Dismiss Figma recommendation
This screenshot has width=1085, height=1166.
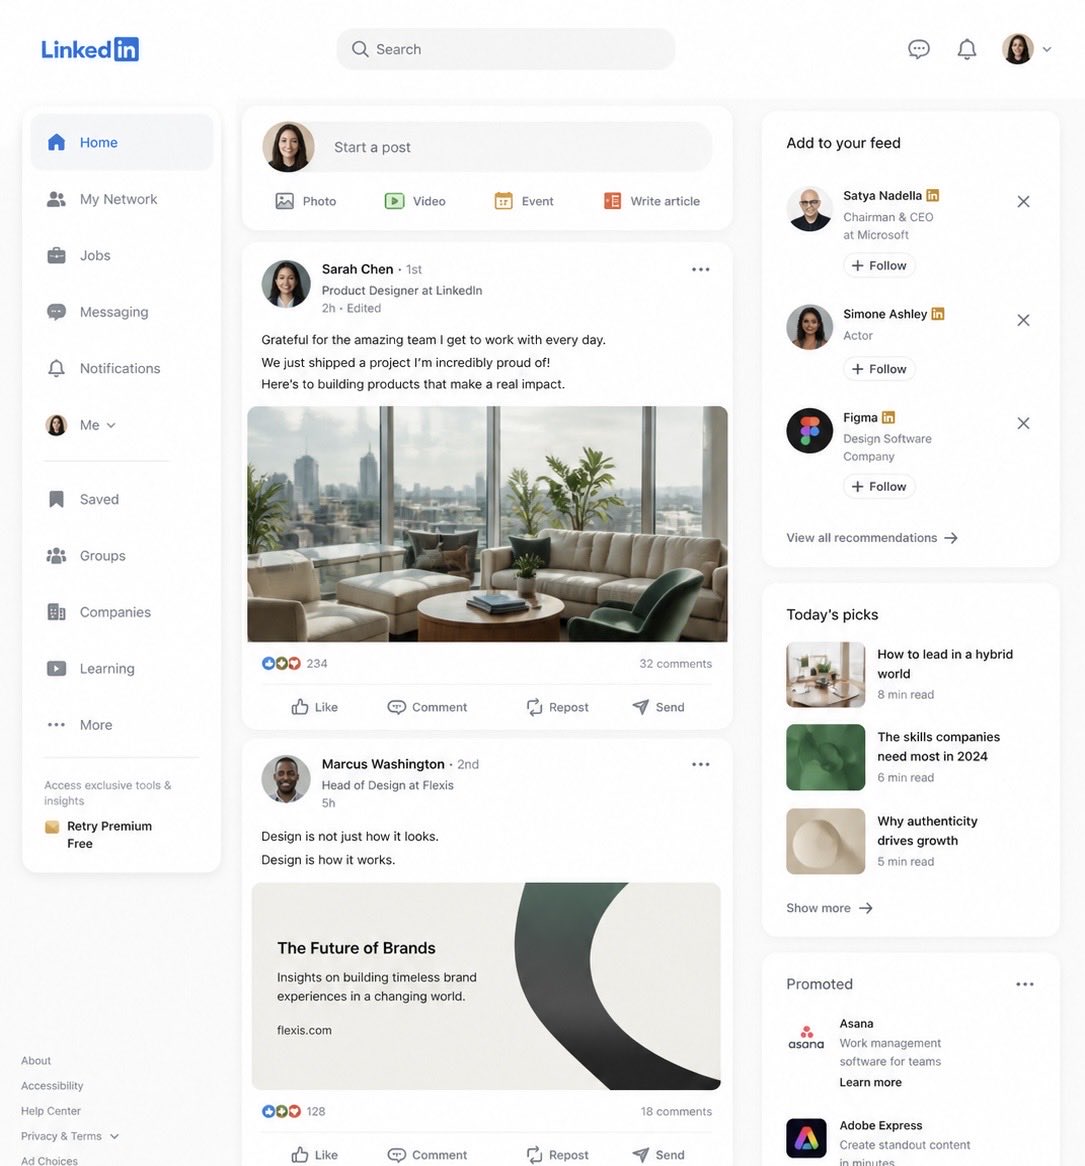[1023, 423]
